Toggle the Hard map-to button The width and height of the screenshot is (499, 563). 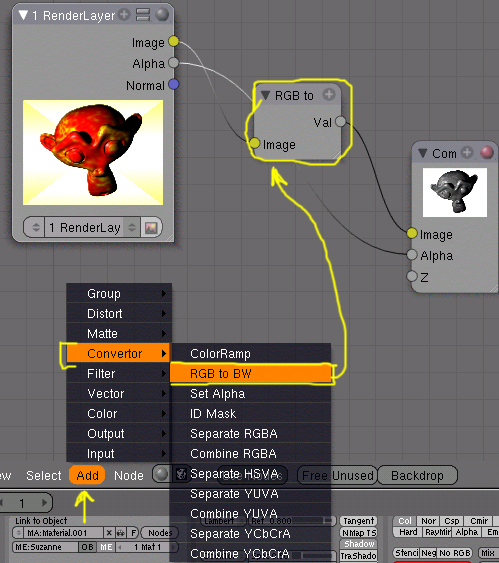coord(408,532)
